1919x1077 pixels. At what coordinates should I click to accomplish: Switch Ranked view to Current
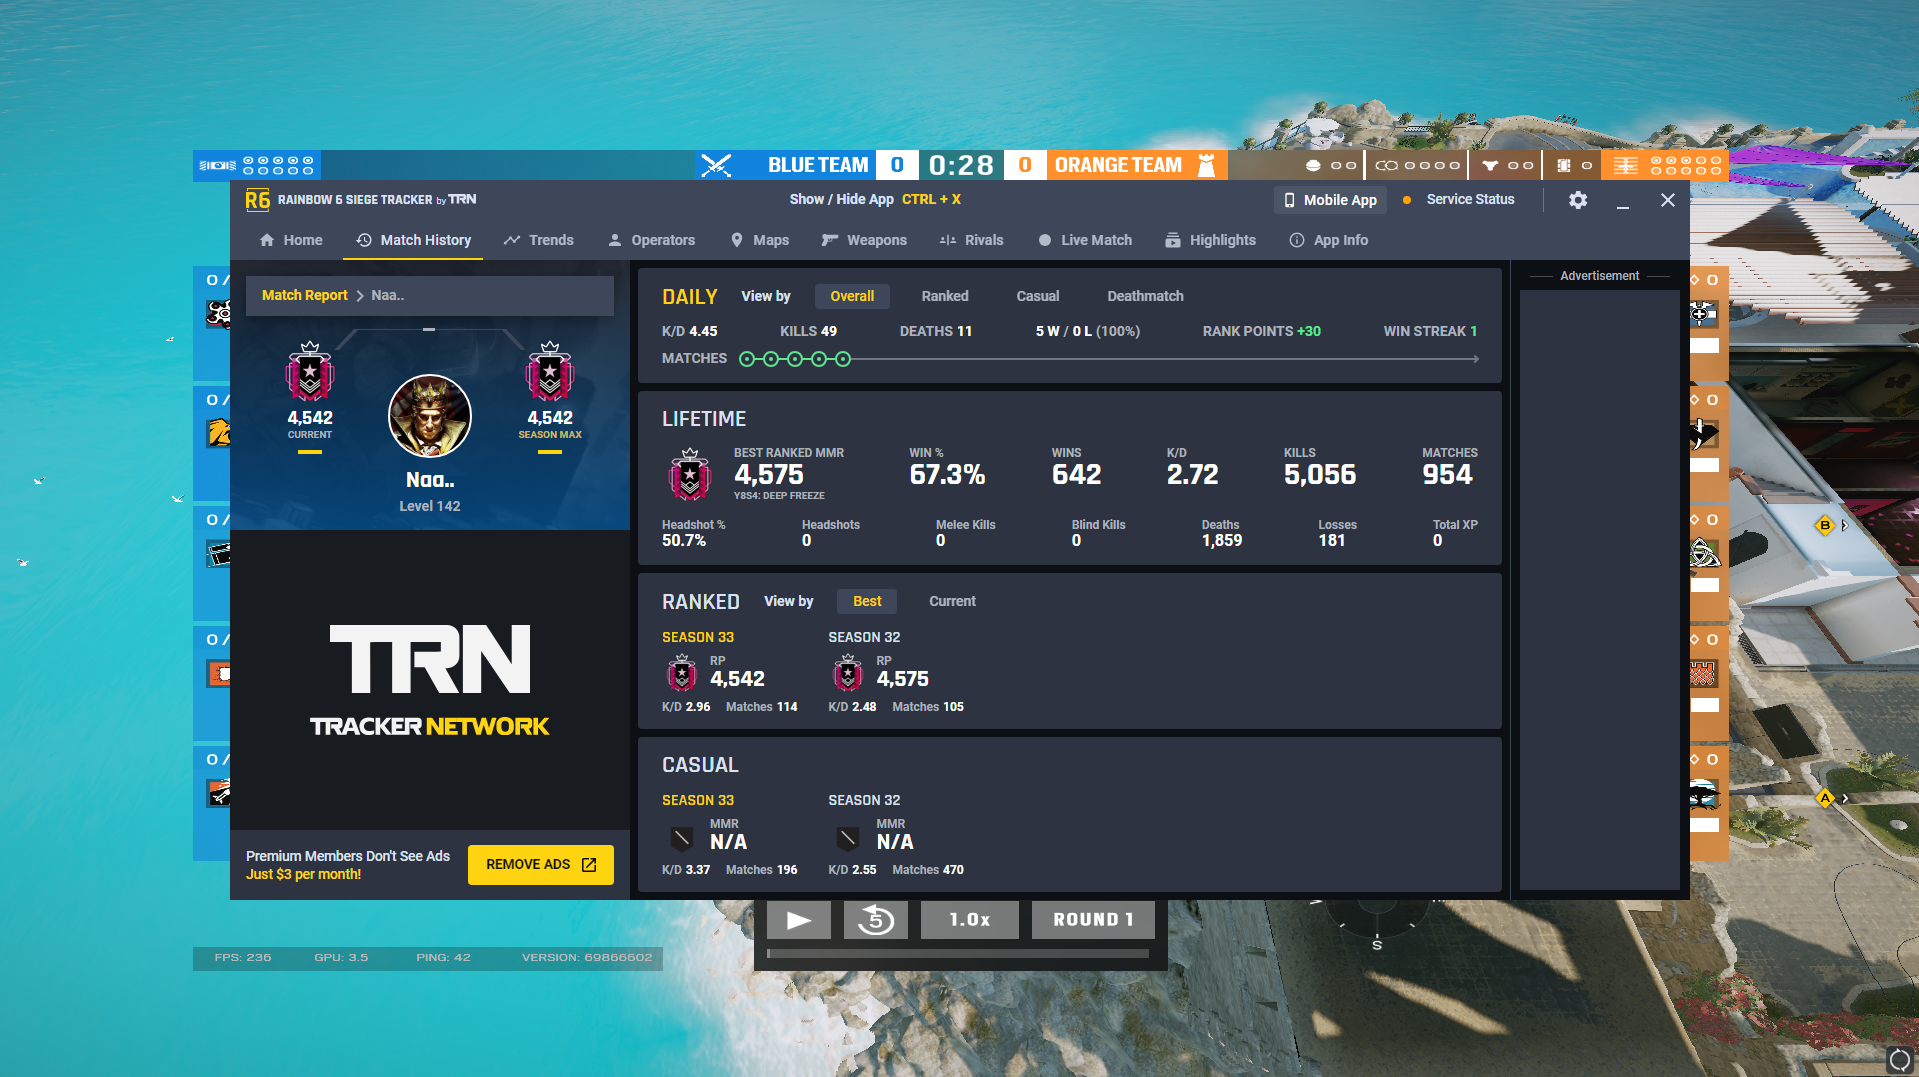tap(952, 601)
